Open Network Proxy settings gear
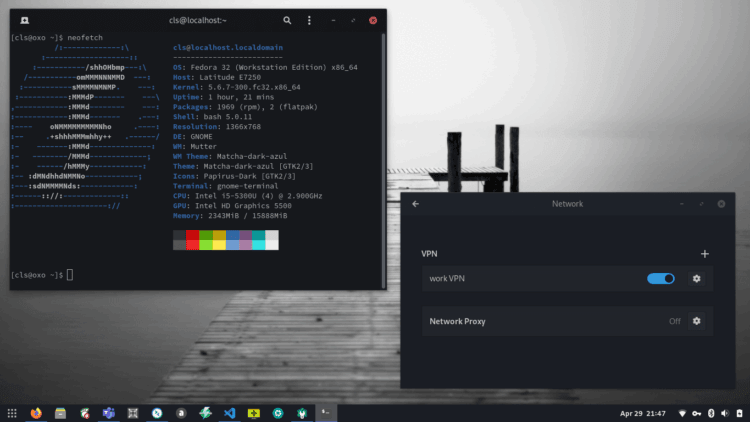This screenshot has height=422, width=750. point(697,321)
